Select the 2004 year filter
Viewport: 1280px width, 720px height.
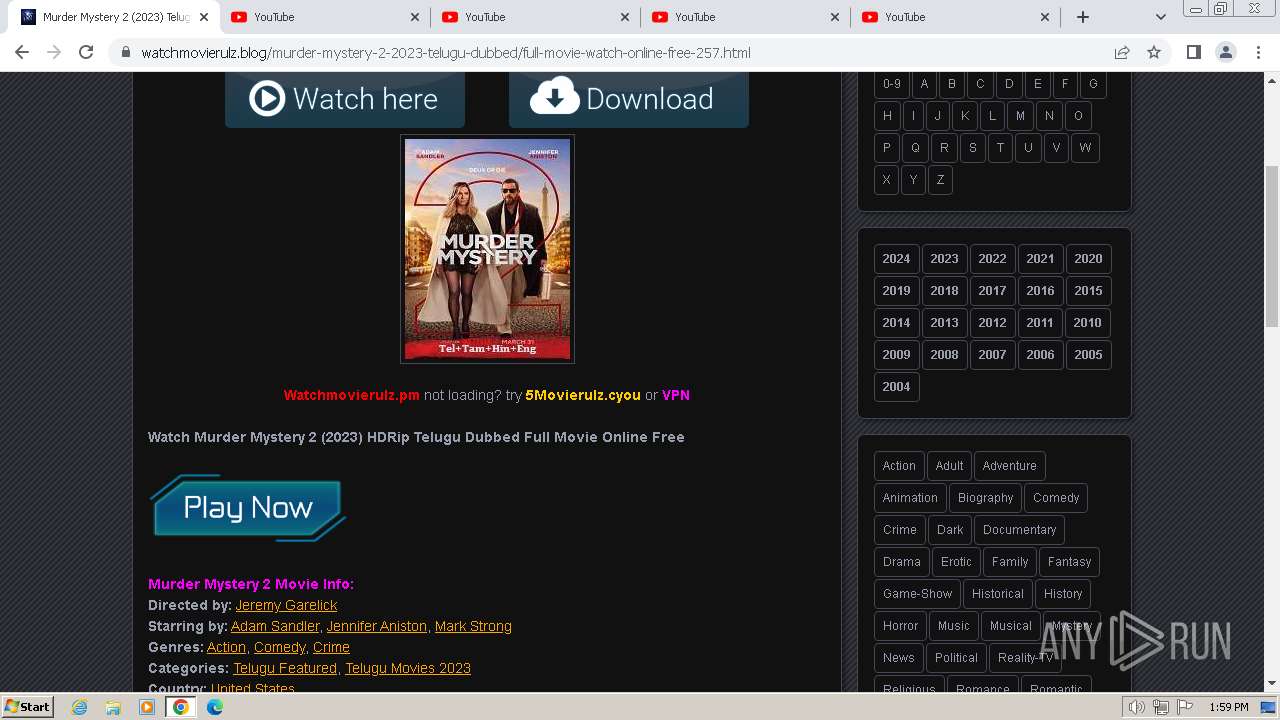[x=896, y=387]
